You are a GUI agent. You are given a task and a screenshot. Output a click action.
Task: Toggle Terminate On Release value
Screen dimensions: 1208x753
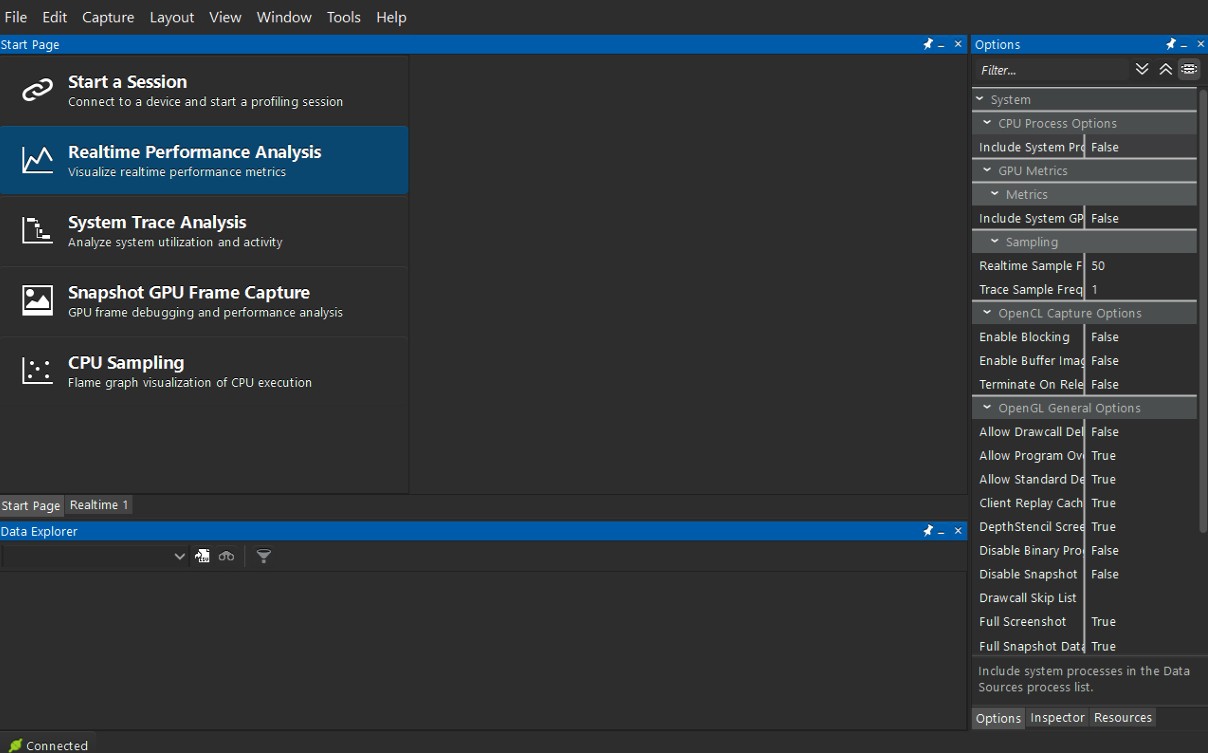(x=1141, y=384)
